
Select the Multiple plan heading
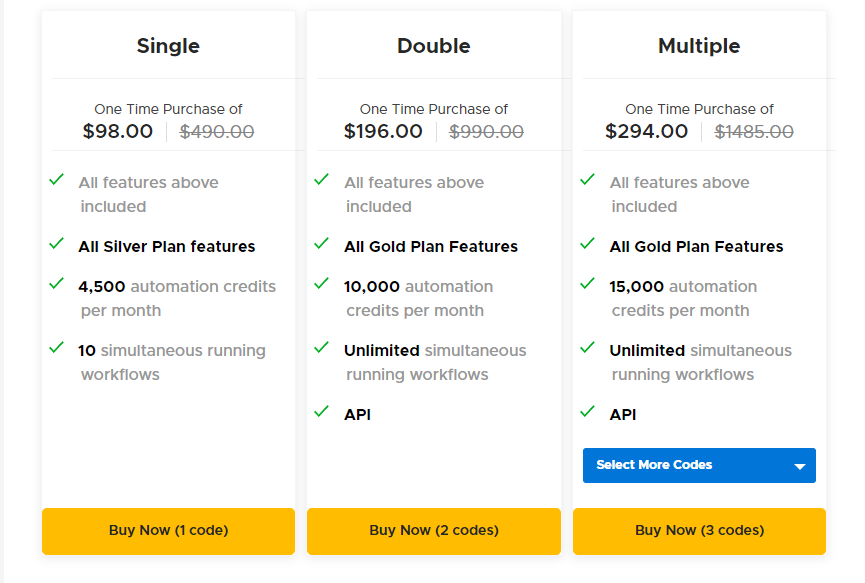(699, 46)
